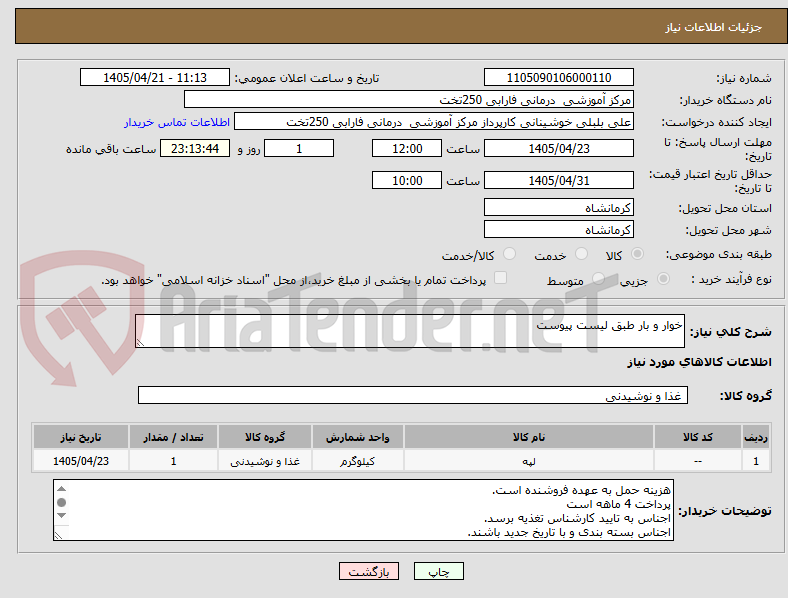Click the واحد شمارش column header
788x598 pixels.
357,437
